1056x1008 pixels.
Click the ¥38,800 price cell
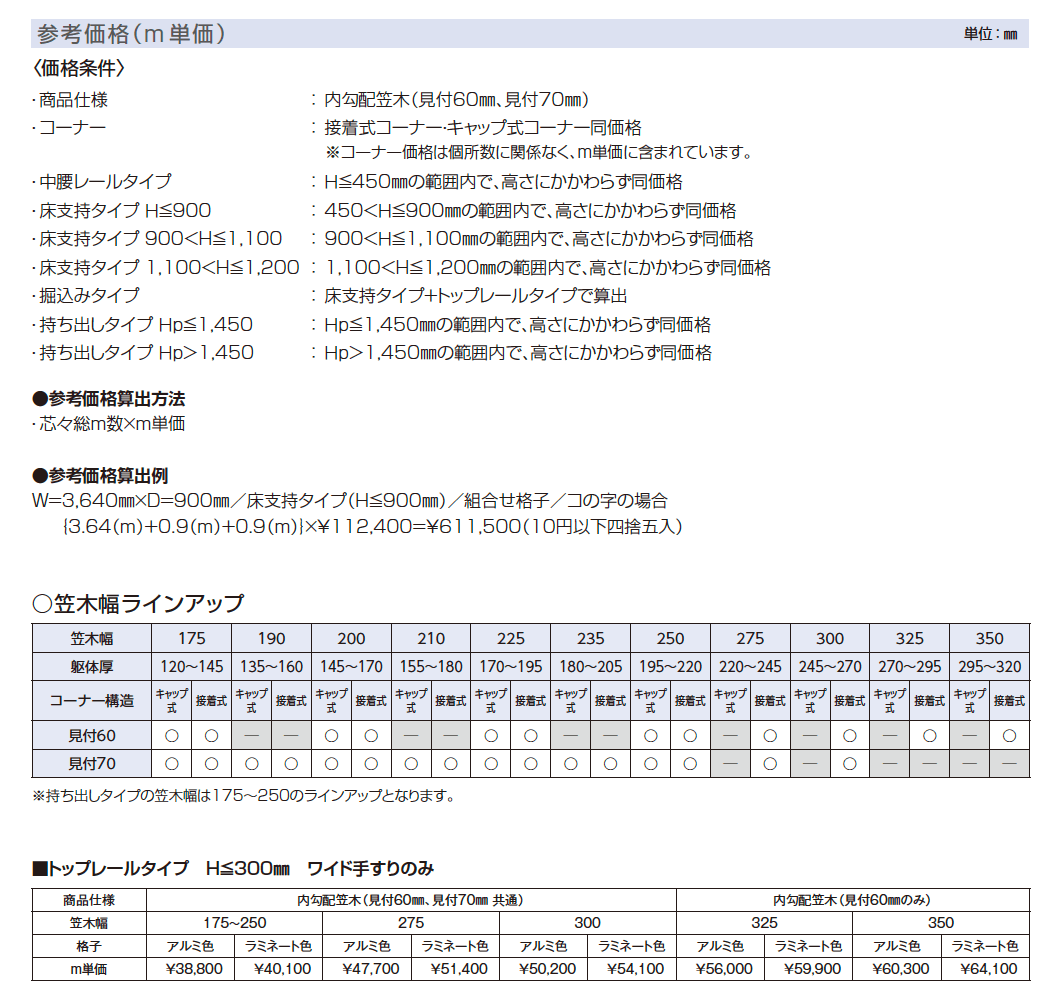click(190, 968)
